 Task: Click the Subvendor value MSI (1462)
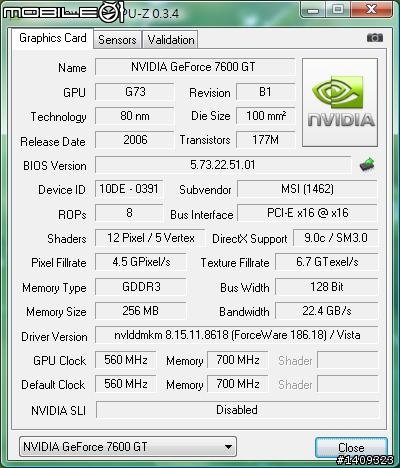tap(307, 189)
